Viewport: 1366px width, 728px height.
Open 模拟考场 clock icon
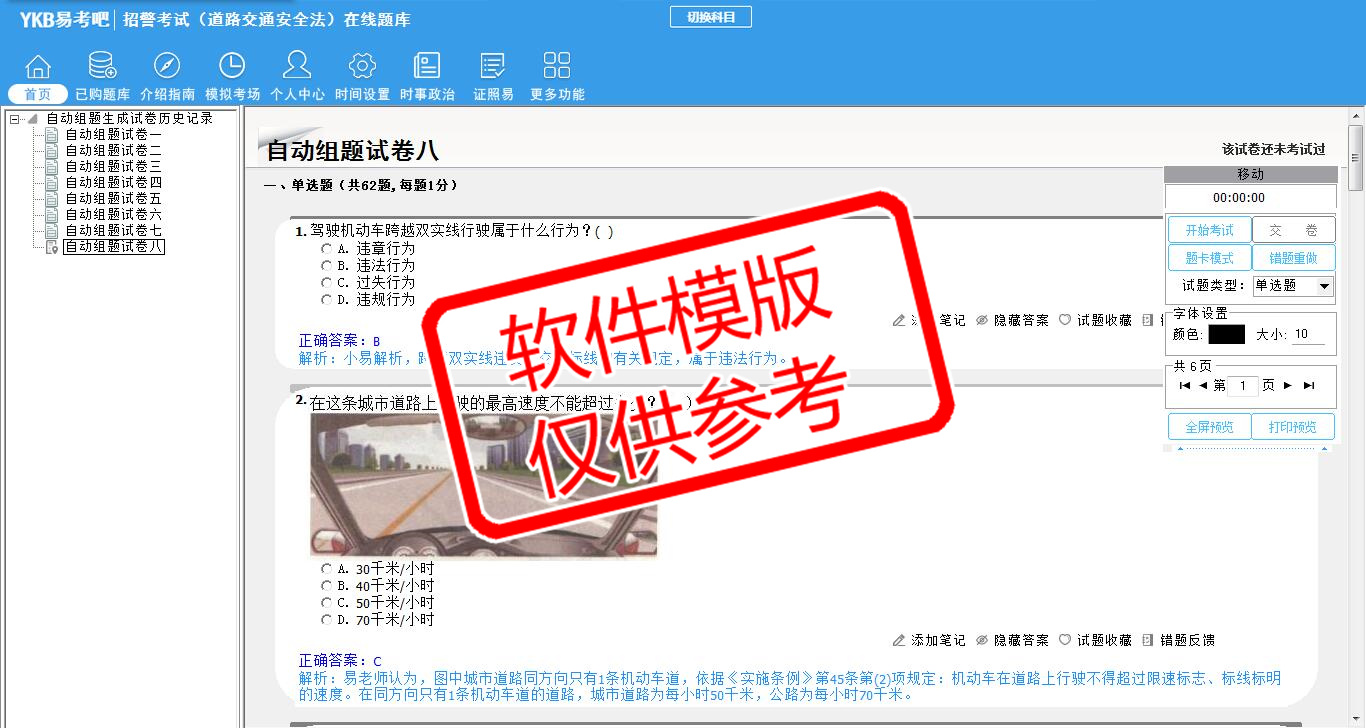232,67
